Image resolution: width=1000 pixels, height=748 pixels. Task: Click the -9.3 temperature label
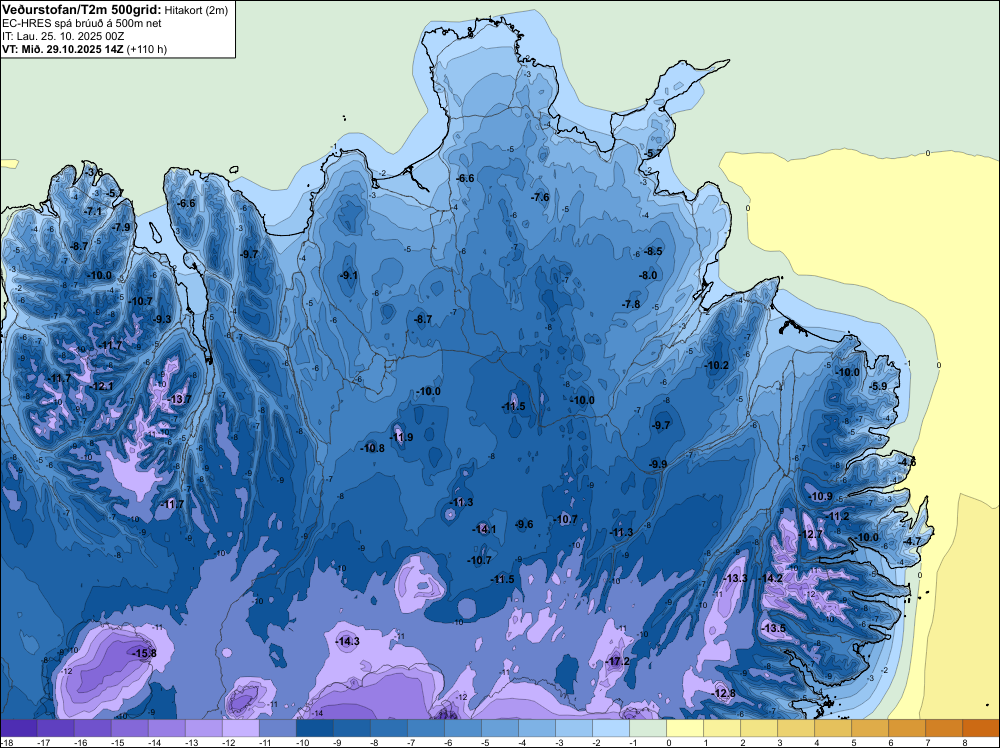pos(162,319)
